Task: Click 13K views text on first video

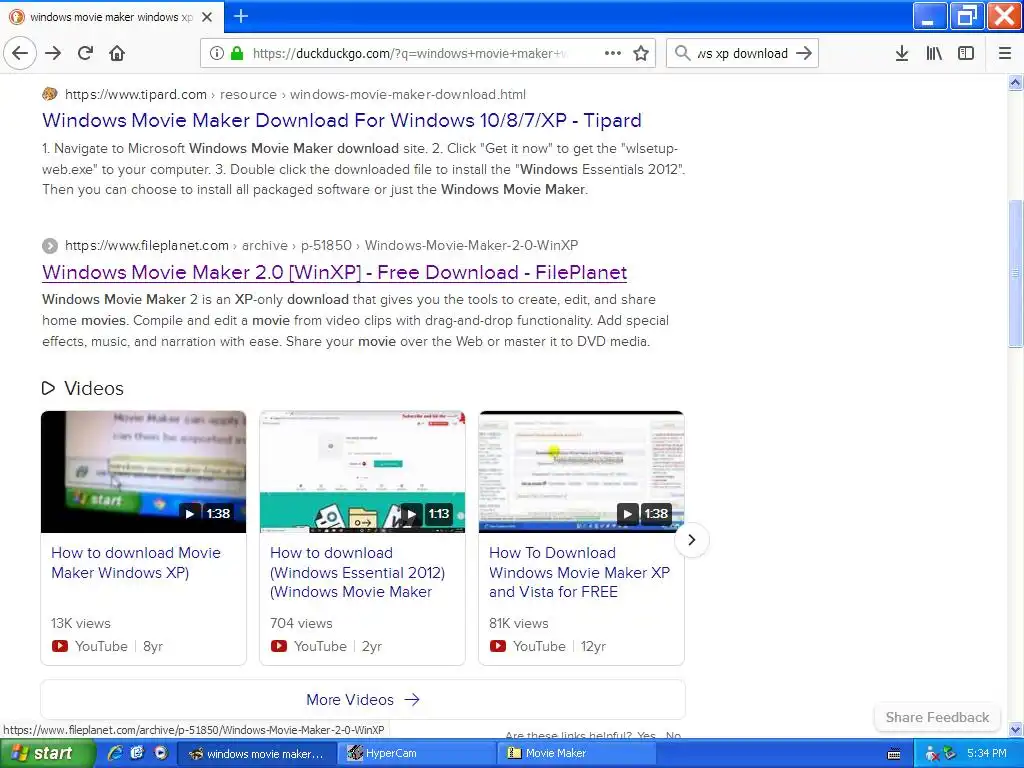Action: click(81, 624)
